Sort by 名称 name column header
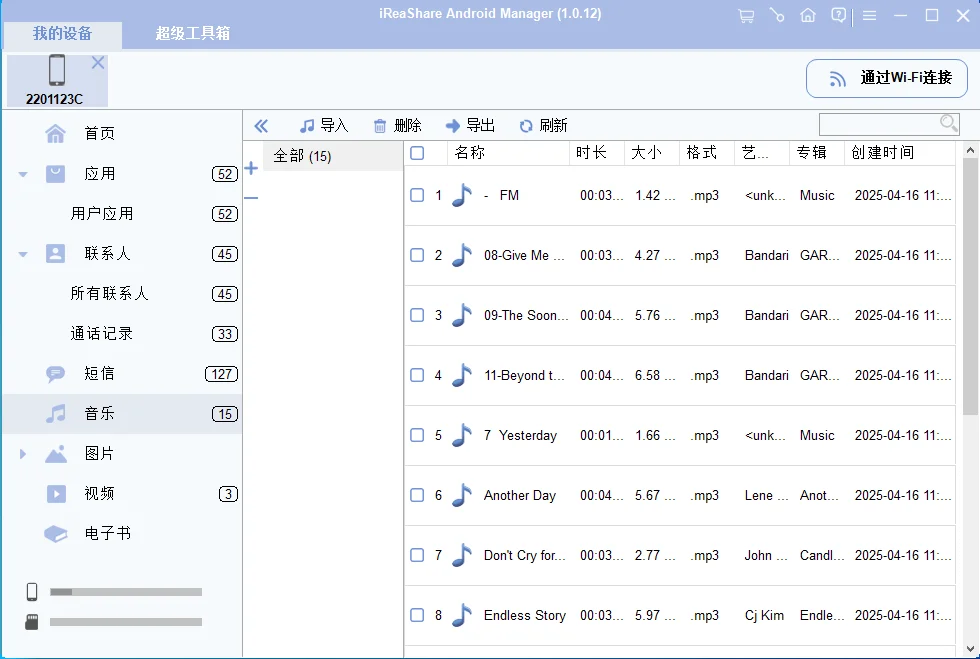The height and width of the screenshot is (659, 980). point(508,153)
